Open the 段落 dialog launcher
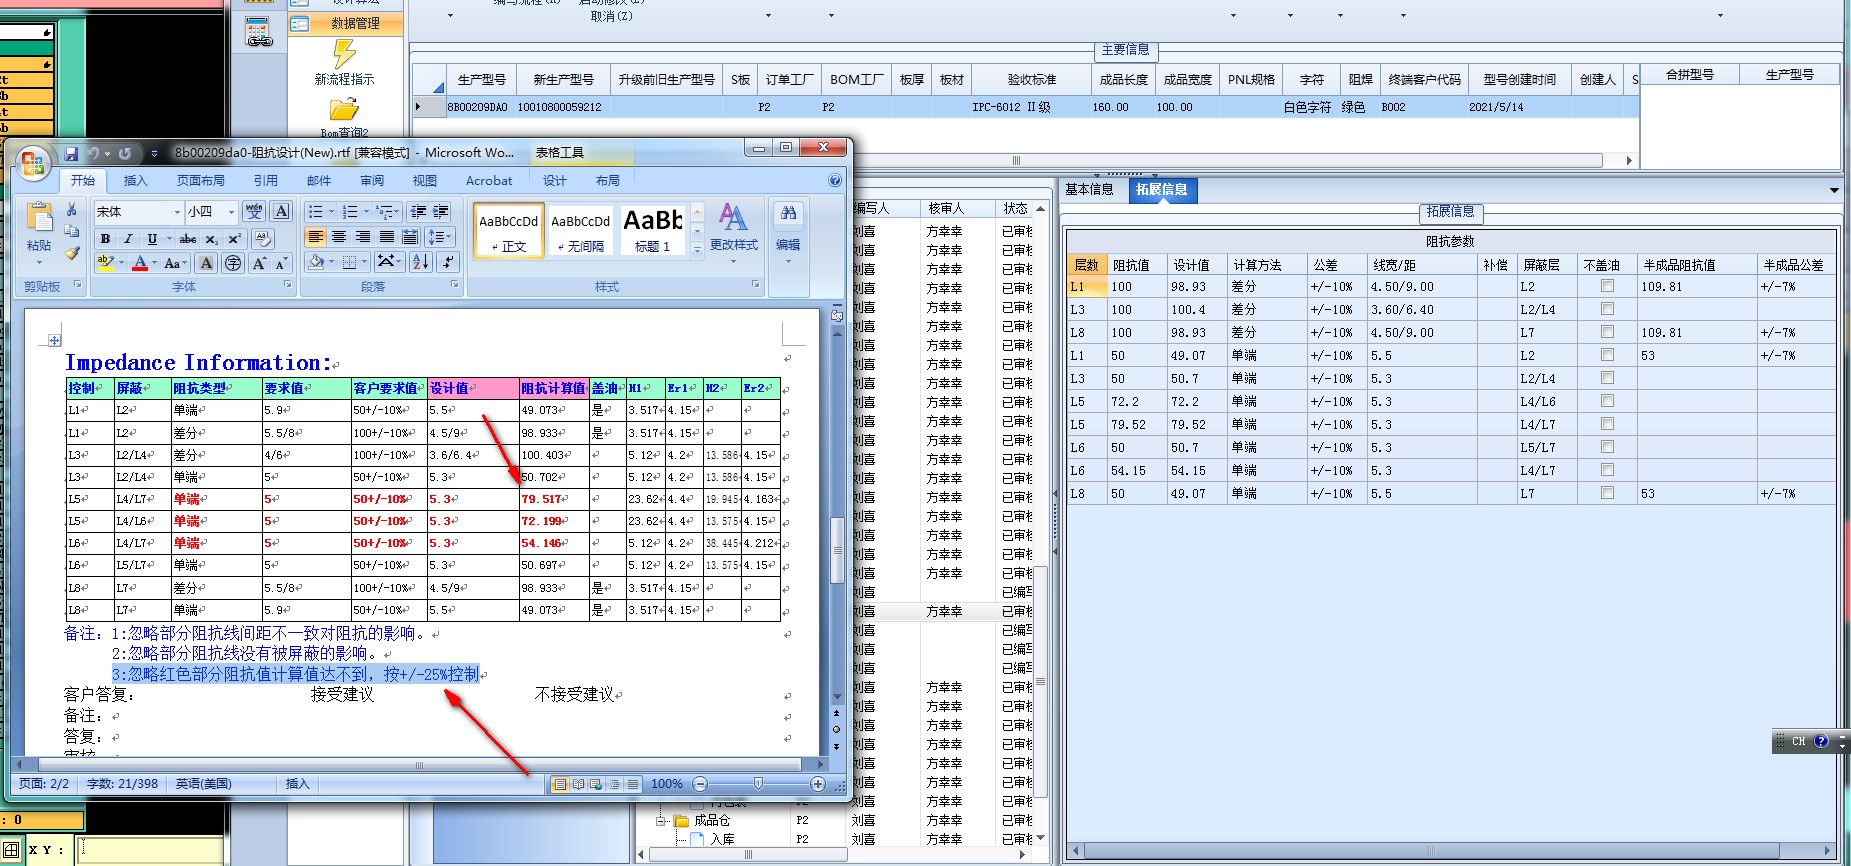The width and height of the screenshot is (1851, 866). click(454, 285)
